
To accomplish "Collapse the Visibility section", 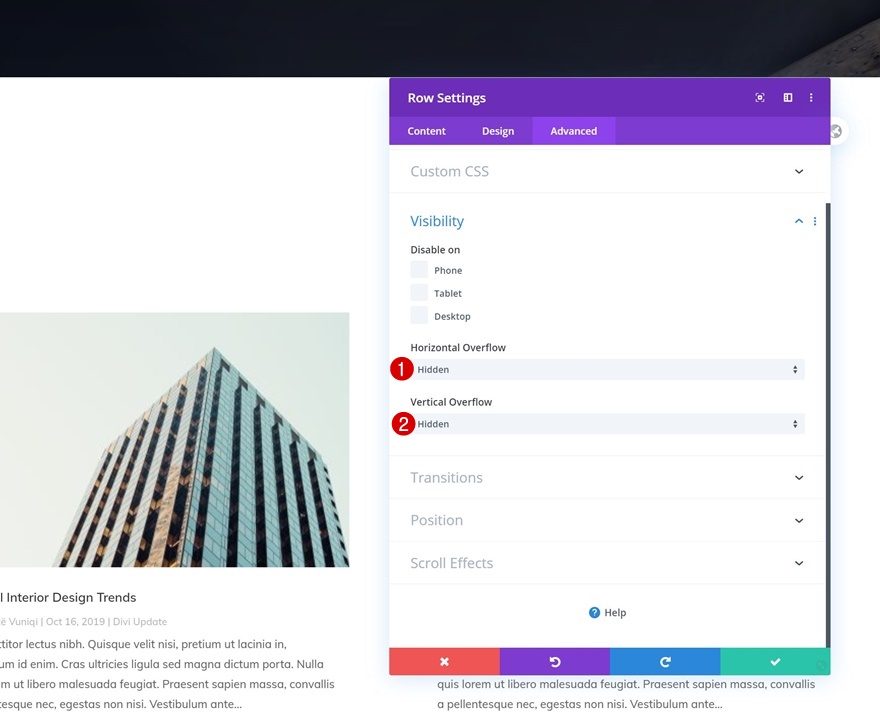I will 799,221.
